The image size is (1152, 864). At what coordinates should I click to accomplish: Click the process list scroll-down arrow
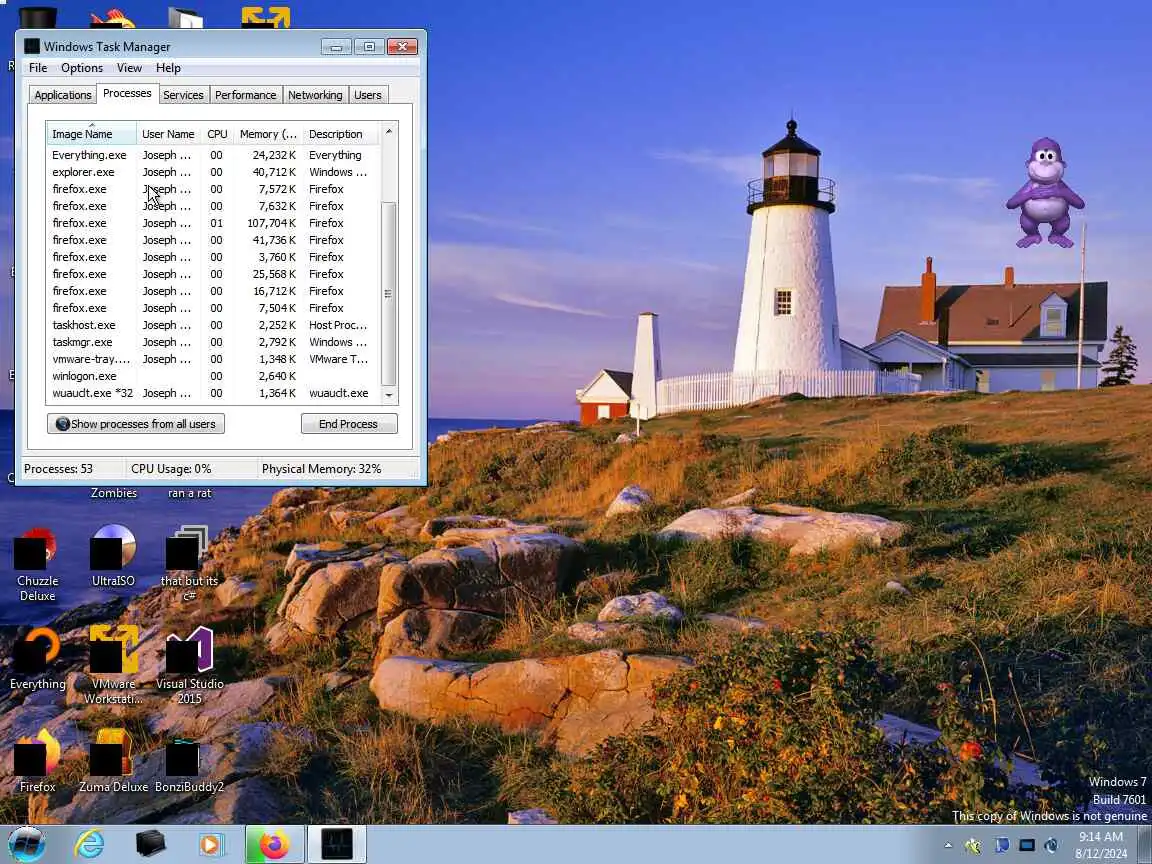[x=389, y=395]
